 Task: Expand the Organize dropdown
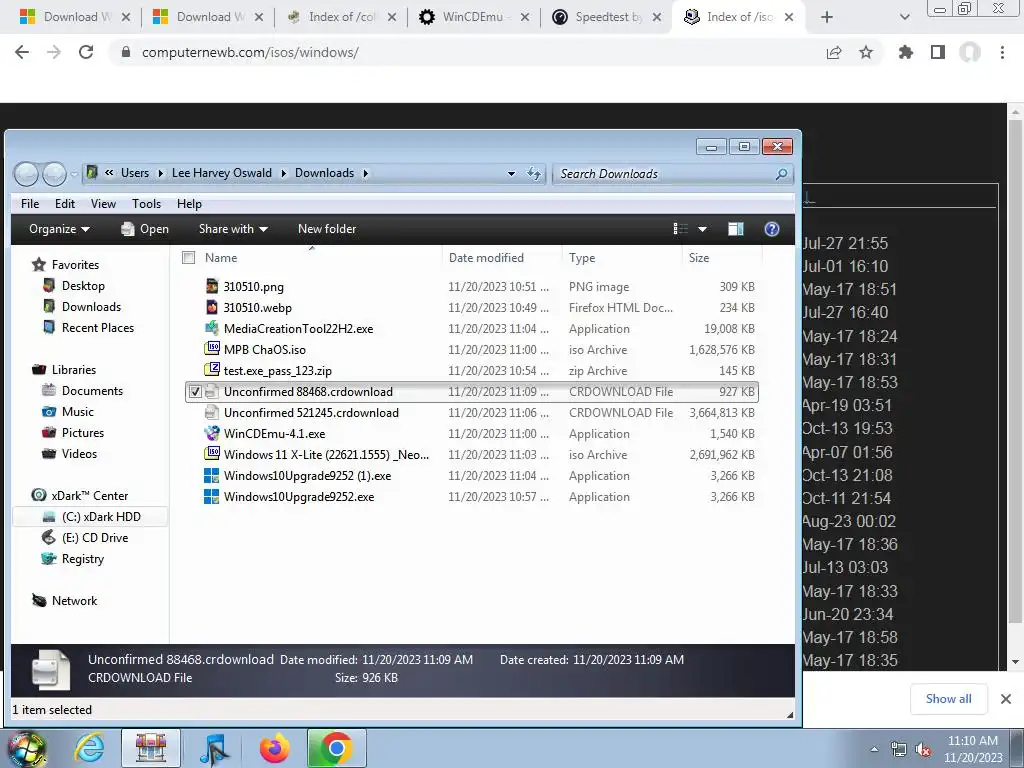(59, 229)
